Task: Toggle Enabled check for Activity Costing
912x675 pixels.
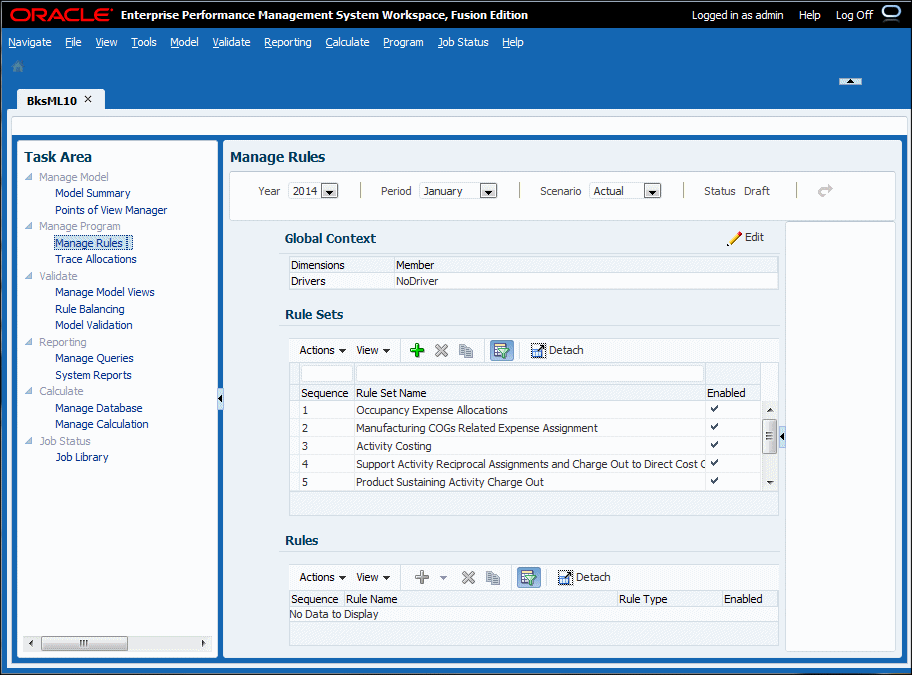Action: coord(714,445)
